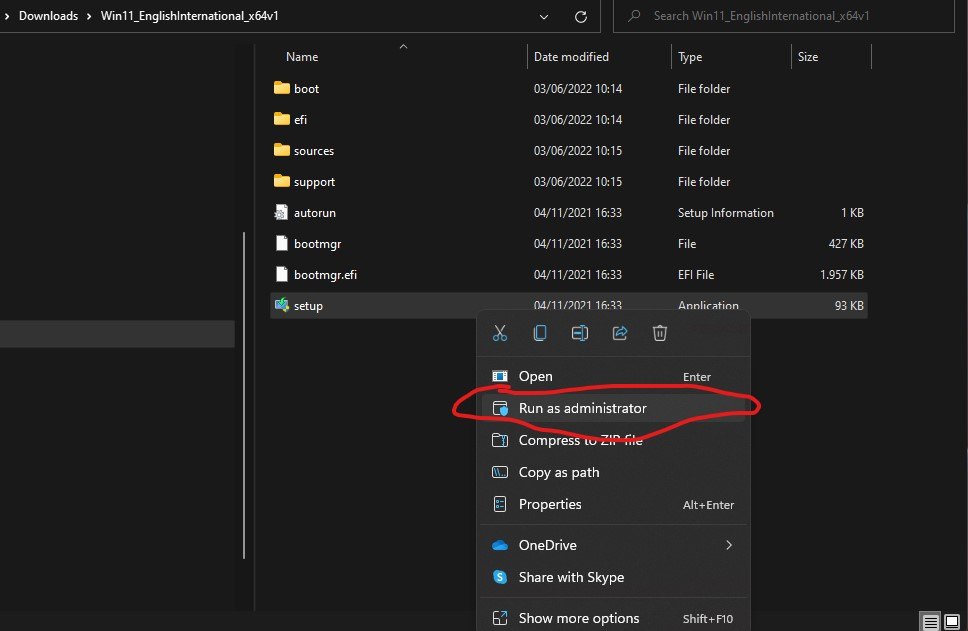The width and height of the screenshot is (968, 631).
Task: Select the bootmgr.efi file name
Action: pyautogui.click(x=325, y=275)
